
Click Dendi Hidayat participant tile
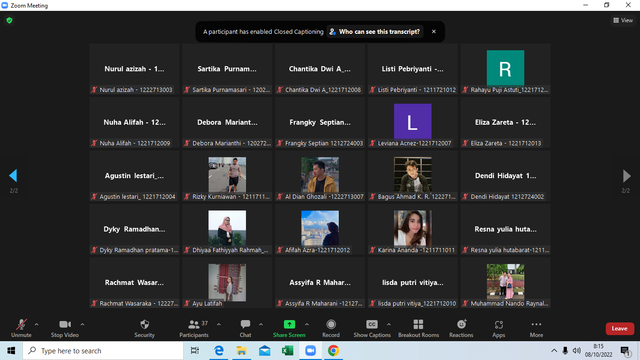tap(505, 176)
